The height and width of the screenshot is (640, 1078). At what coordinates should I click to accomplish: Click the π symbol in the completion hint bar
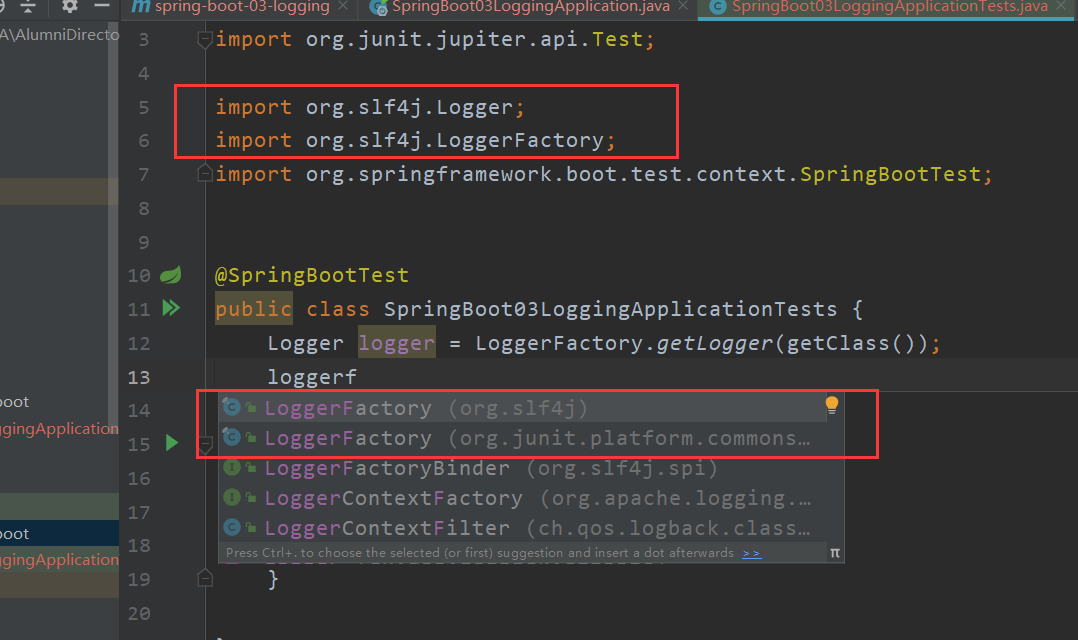click(836, 551)
